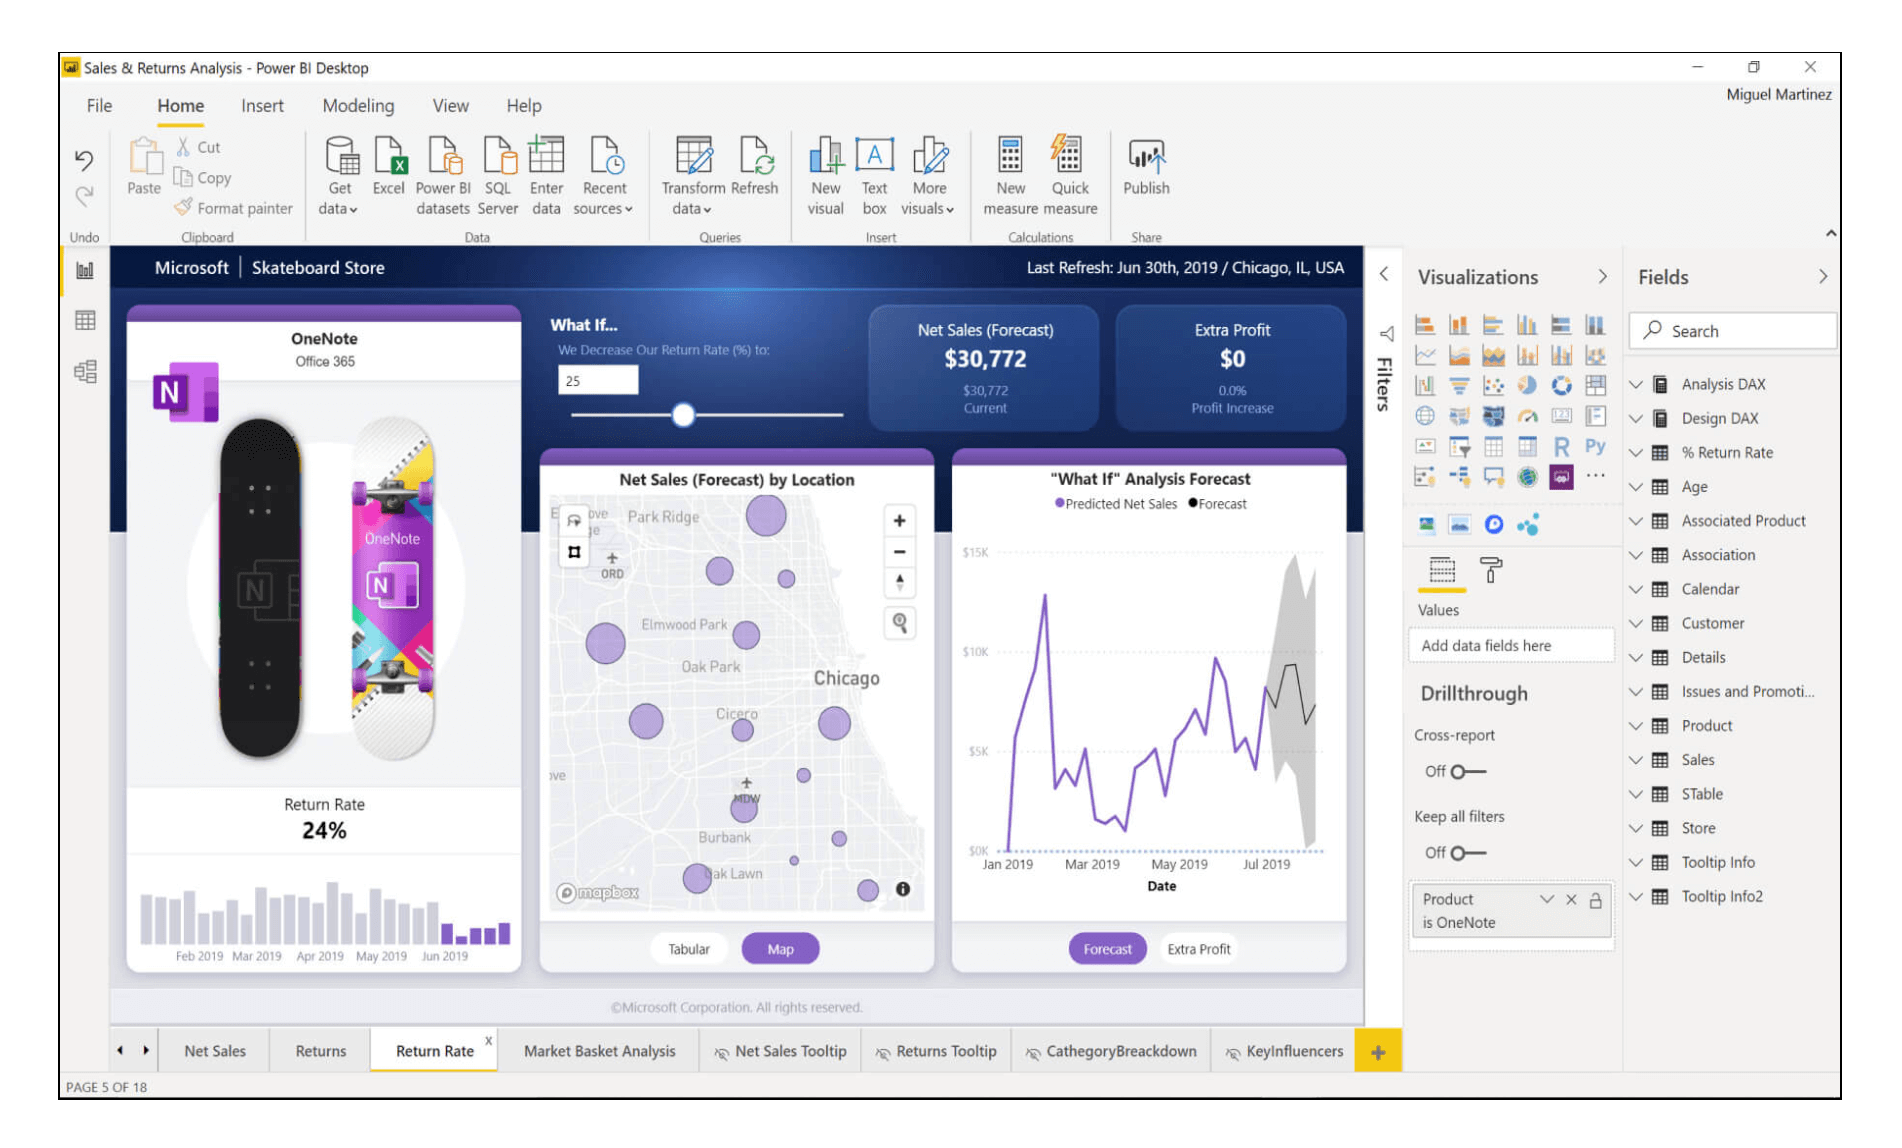Collapse the Fields pane

click(1822, 277)
